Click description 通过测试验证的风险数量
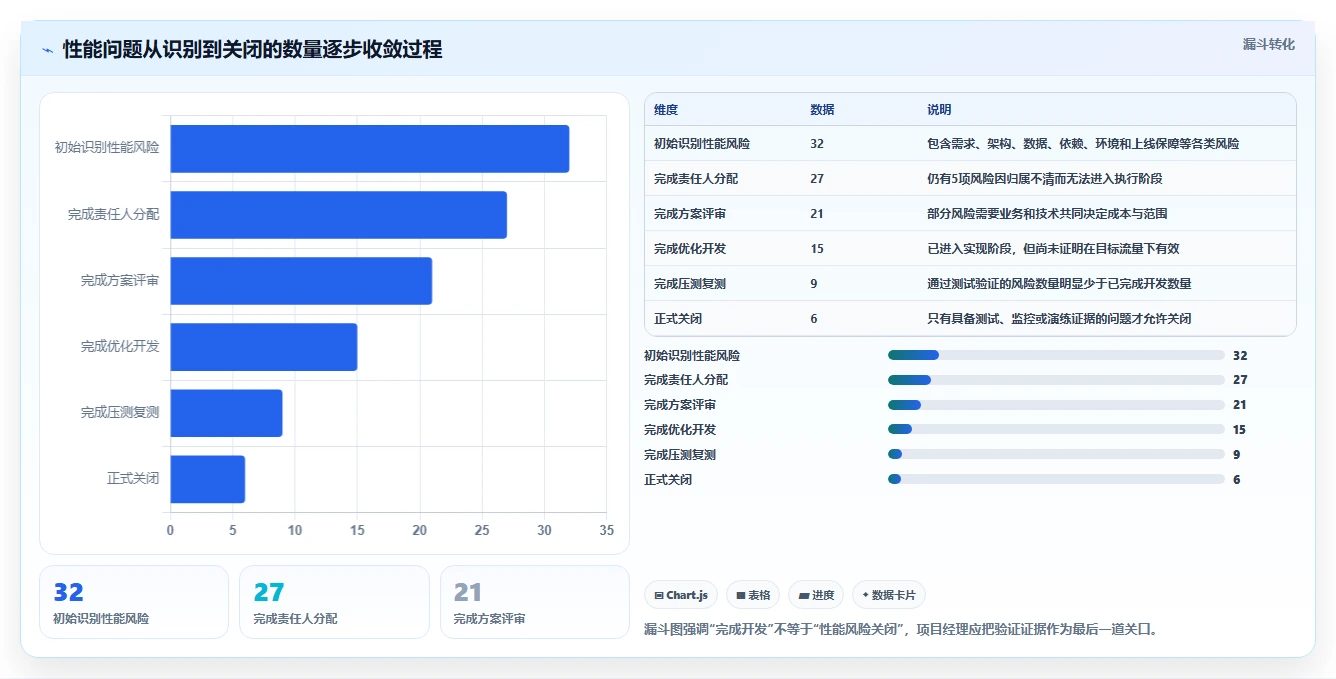The height and width of the screenshot is (679, 1336). click(1059, 284)
